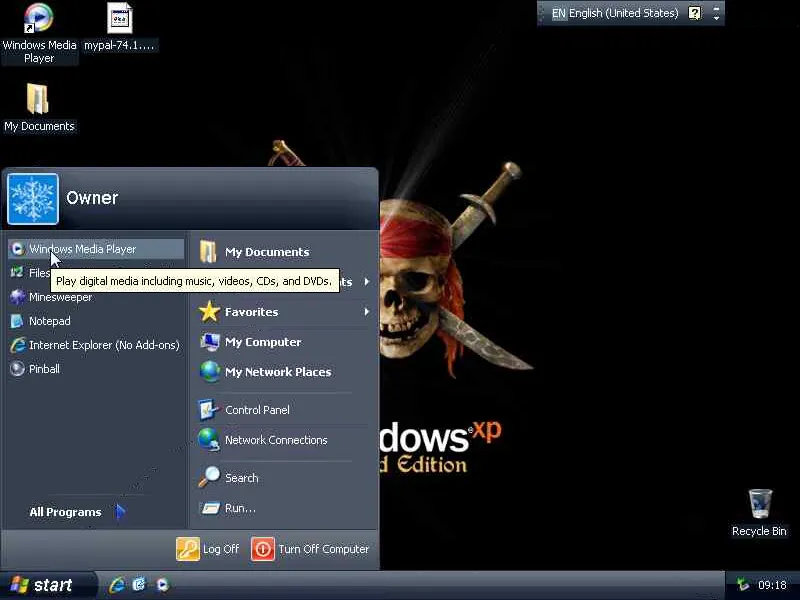This screenshot has width=800, height=600.
Task: Click the Search label in Start menu
Action: (242, 478)
